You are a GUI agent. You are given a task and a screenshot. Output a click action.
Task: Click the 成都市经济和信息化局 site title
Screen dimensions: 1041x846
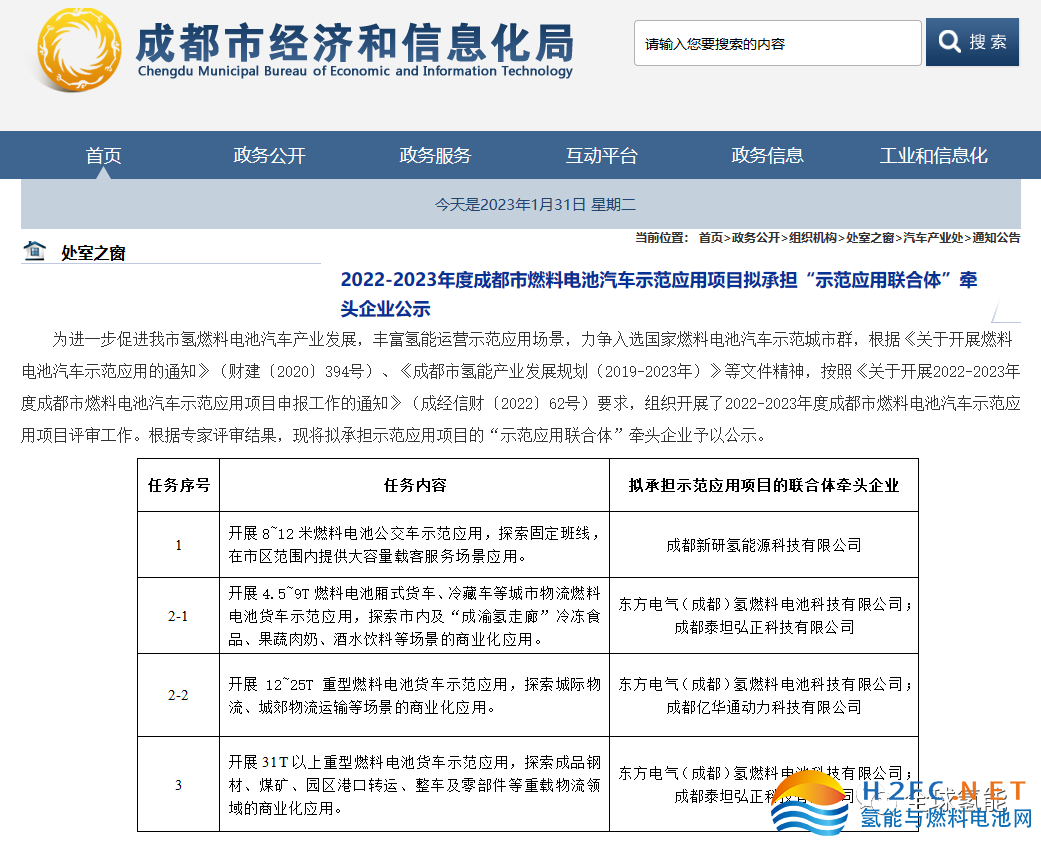[x=355, y=41]
